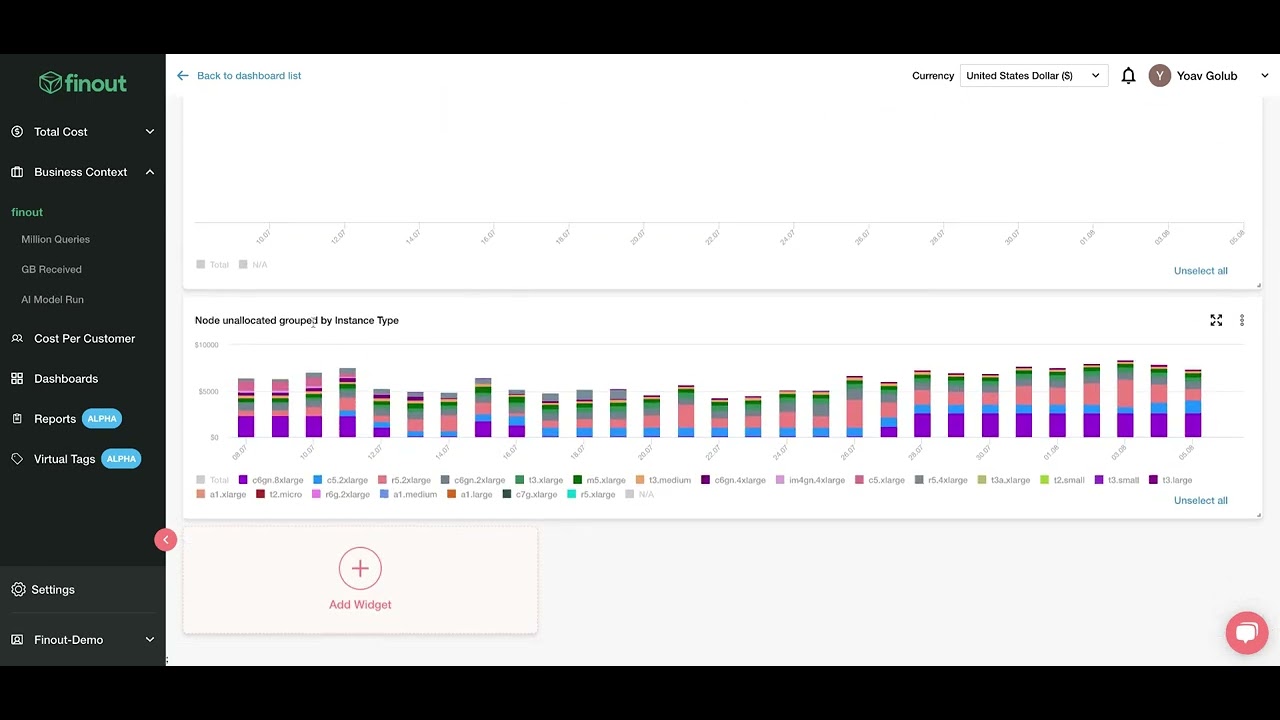Image resolution: width=1280 pixels, height=720 pixels.
Task: Collapse the sidebar with red arrow button
Action: pyautogui.click(x=166, y=540)
